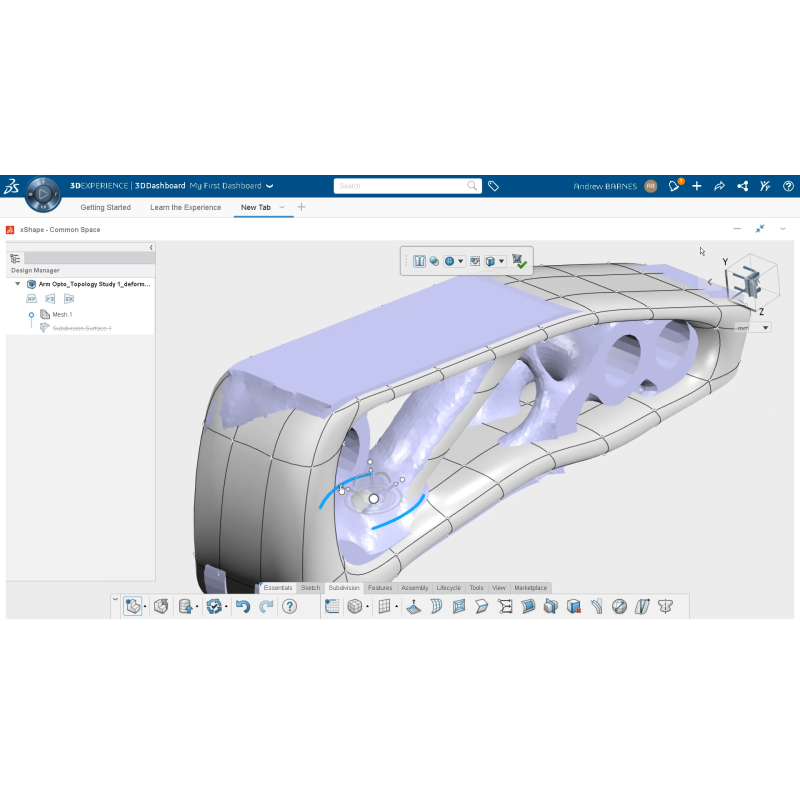This screenshot has height=800, width=800.
Task: Click Andrew BARNES profile name
Action: point(604,186)
